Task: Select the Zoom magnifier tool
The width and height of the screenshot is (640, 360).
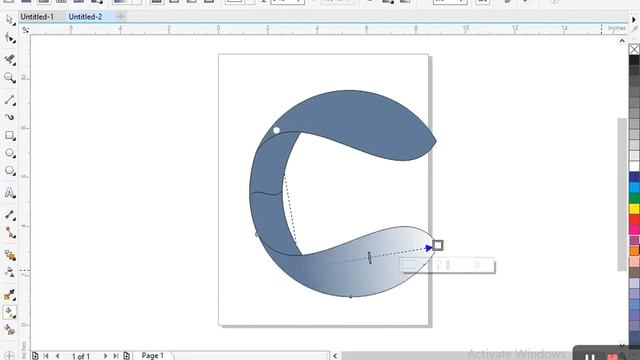Action: pos(9,78)
